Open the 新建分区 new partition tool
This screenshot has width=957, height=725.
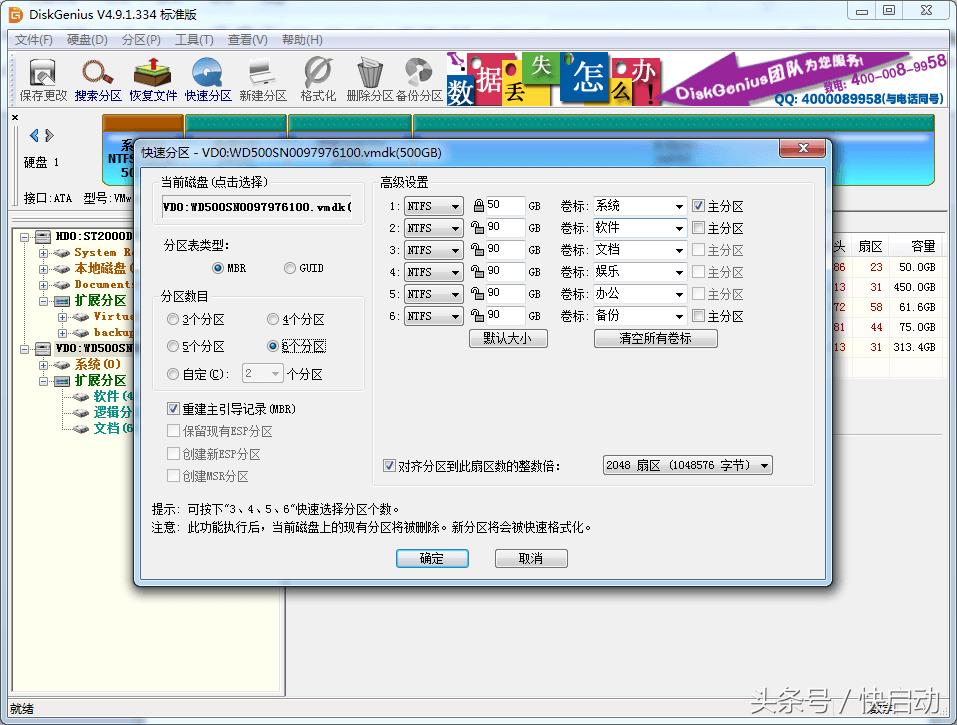(262, 78)
